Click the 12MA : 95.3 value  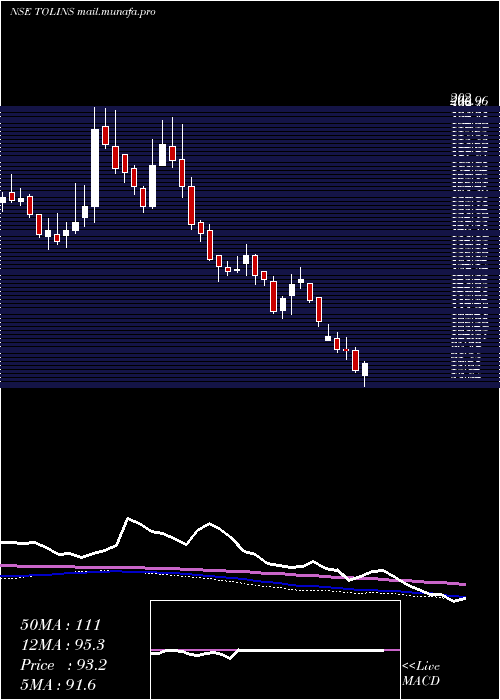63,645
